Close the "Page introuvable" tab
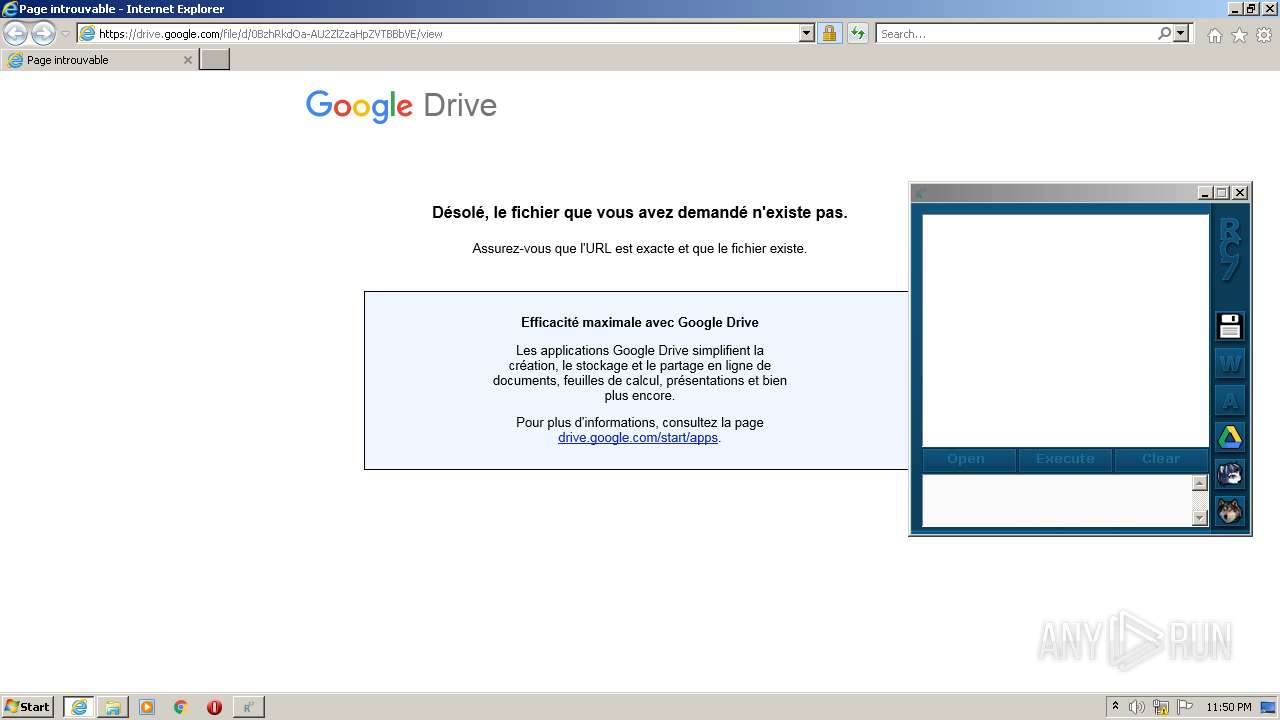1280x720 pixels. click(x=187, y=60)
